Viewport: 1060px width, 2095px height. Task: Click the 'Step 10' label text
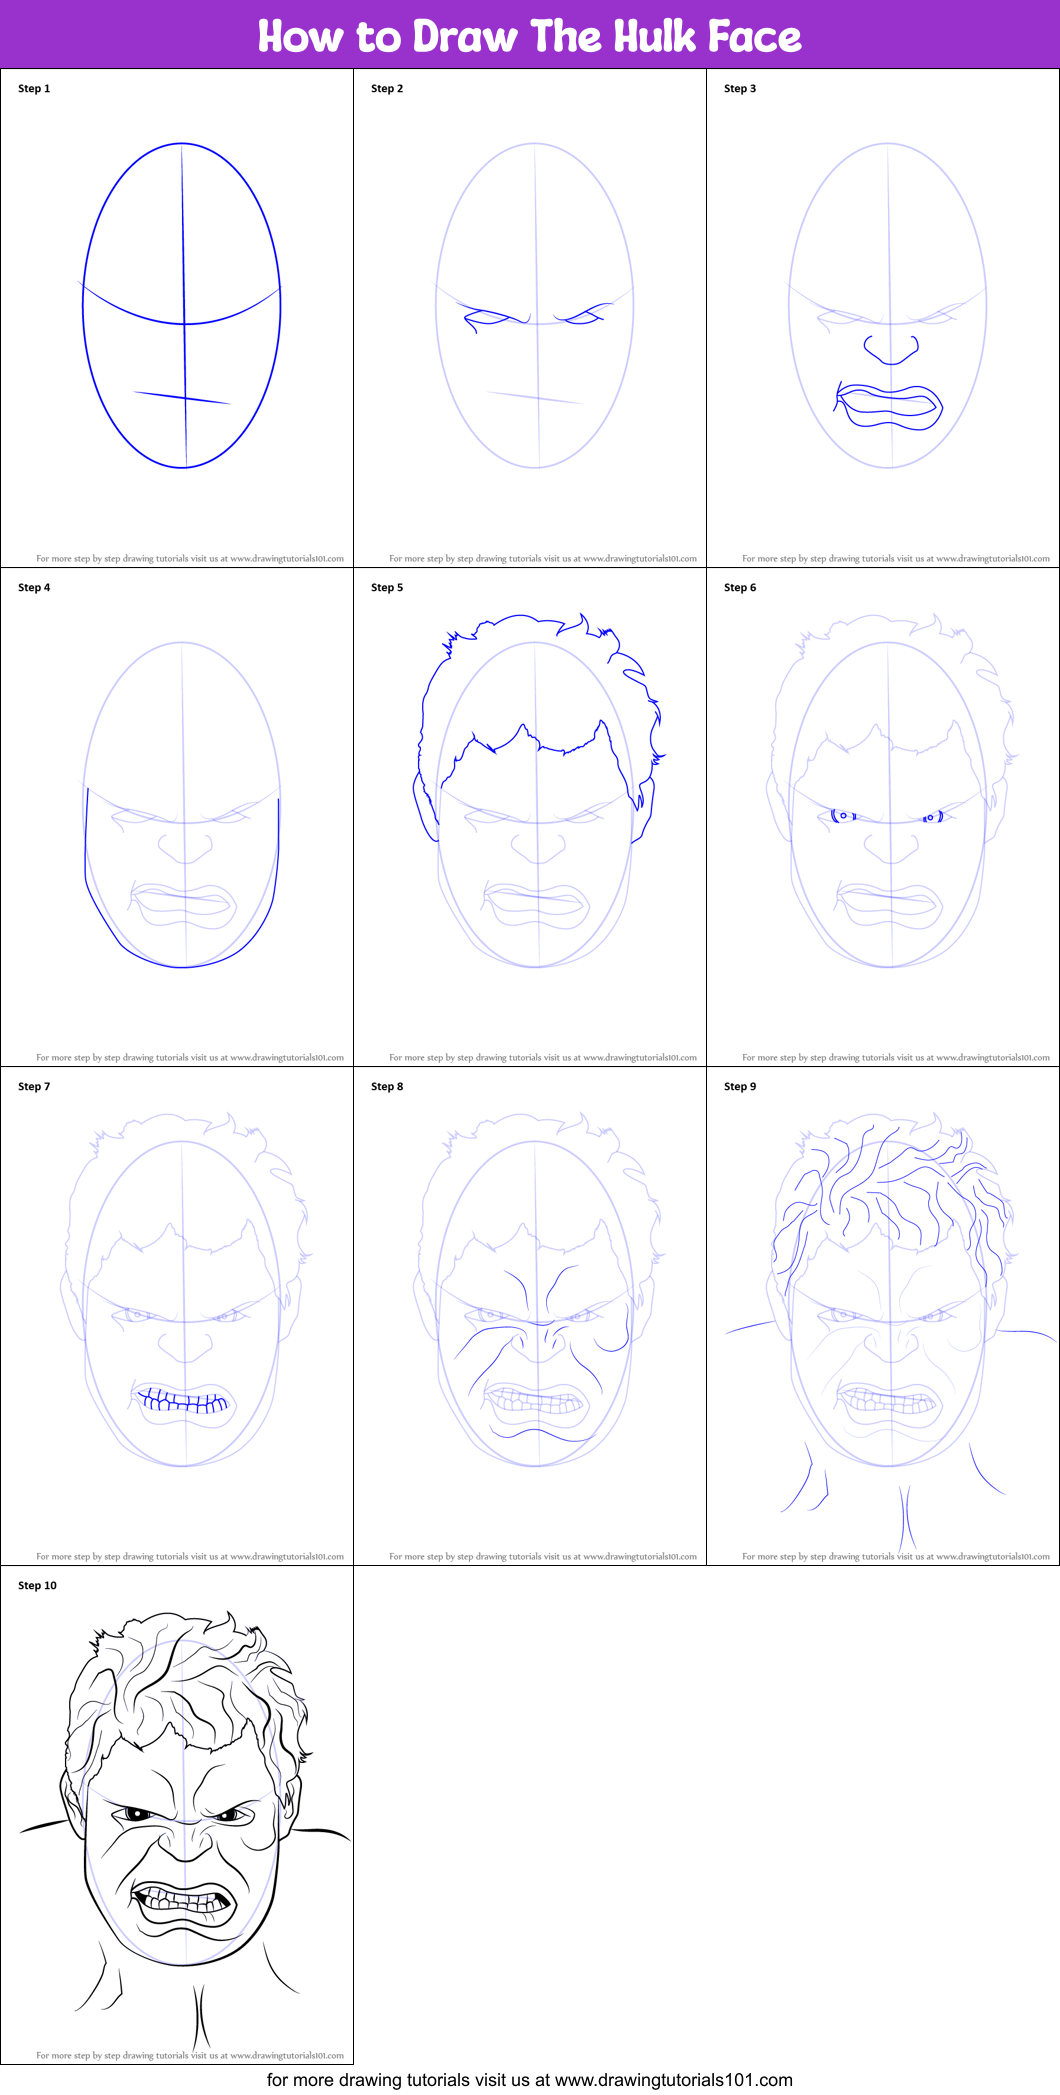[x=38, y=1585]
